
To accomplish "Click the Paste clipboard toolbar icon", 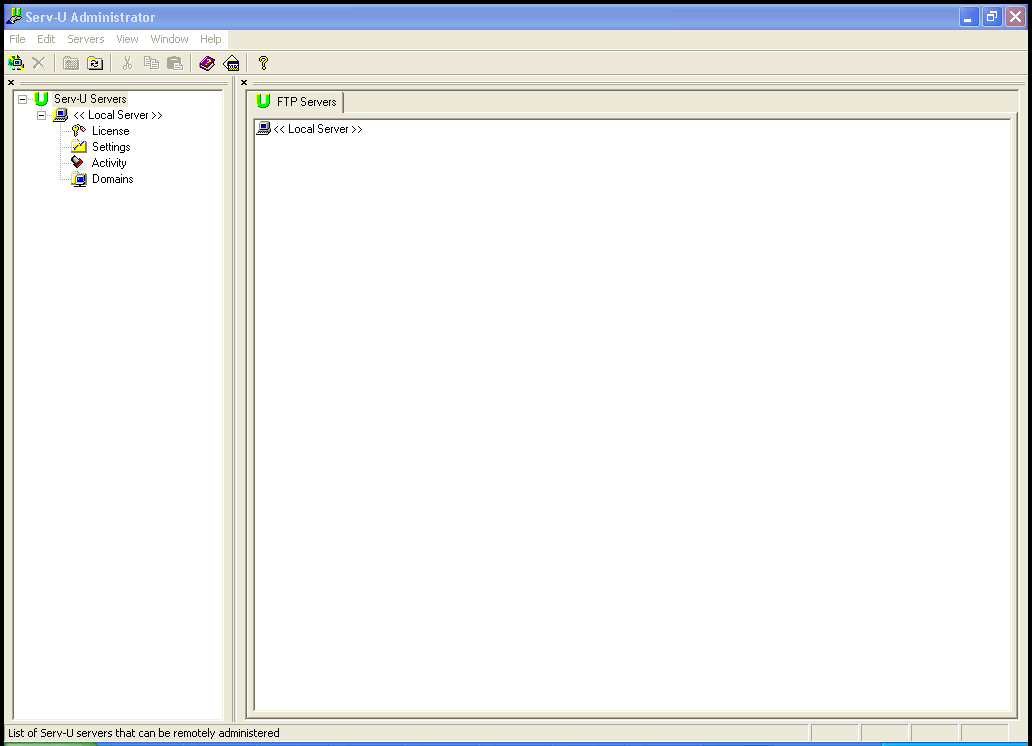I will point(175,63).
